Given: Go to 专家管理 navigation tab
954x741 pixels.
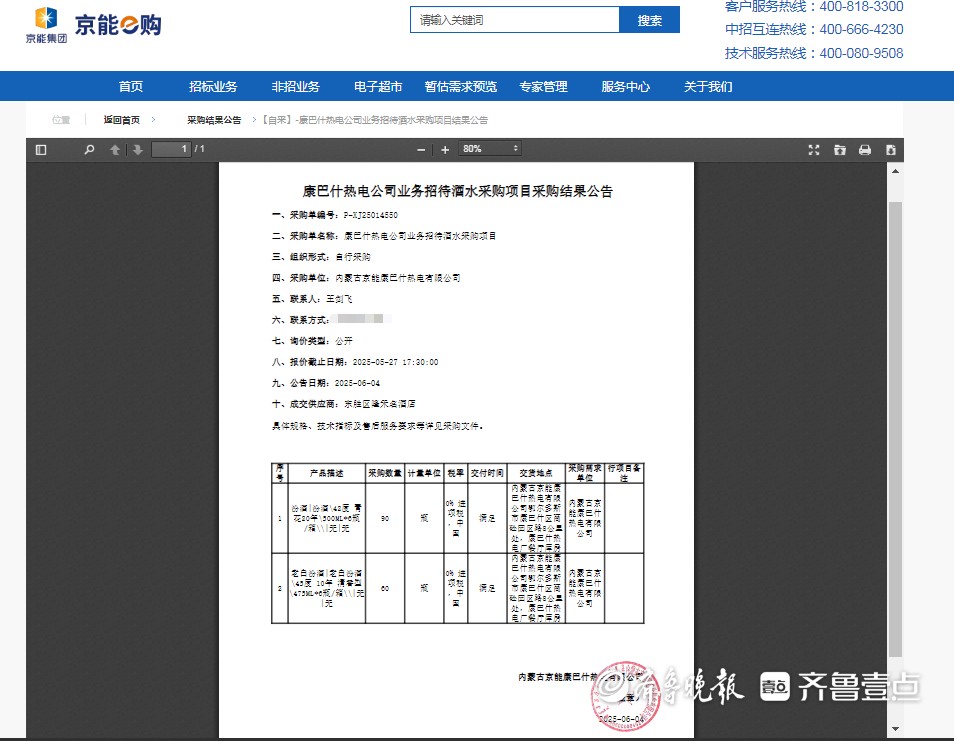Looking at the screenshot, I should point(543,87).
